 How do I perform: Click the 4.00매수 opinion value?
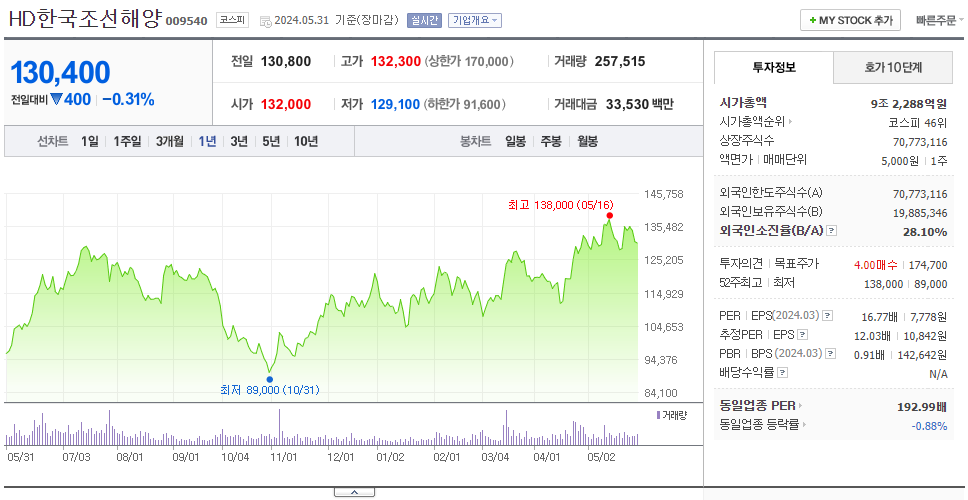pos(876,265)
